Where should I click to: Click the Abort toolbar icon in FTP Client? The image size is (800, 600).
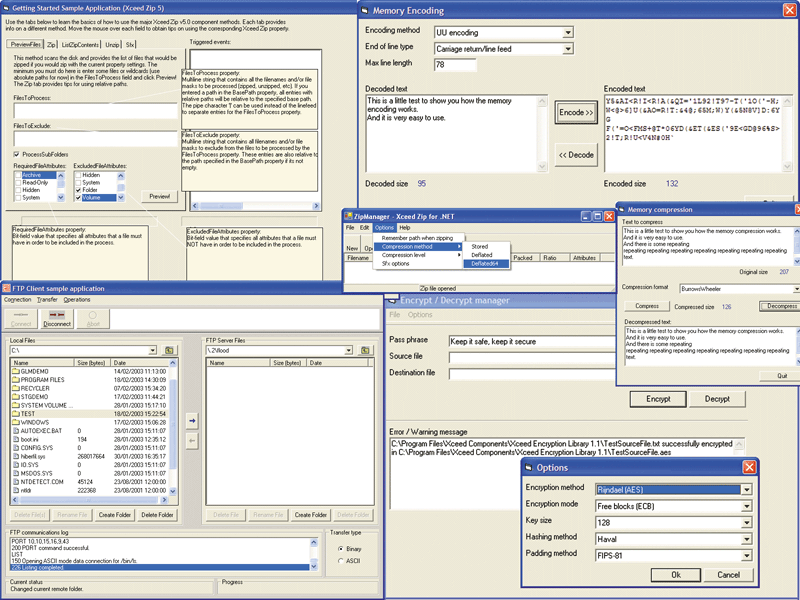(x=93, y=318)
